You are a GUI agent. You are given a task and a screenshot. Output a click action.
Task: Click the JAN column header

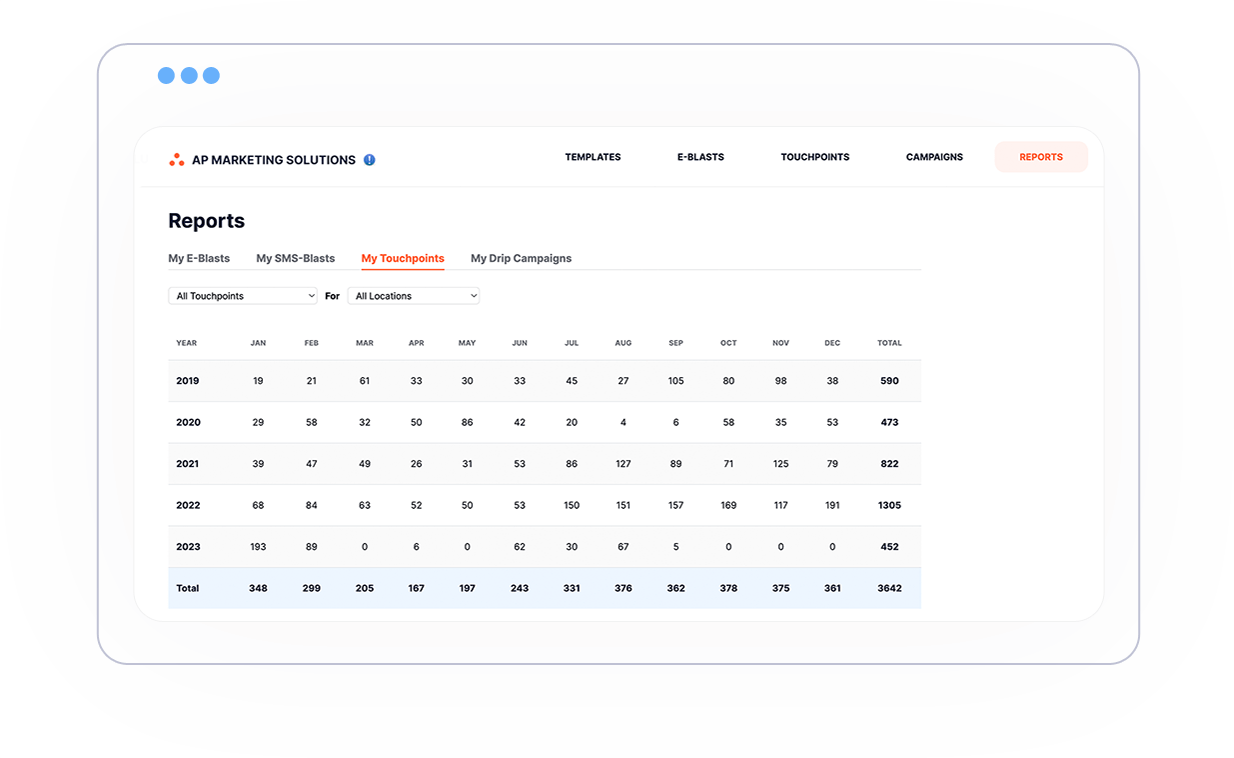tap(258, 343)
